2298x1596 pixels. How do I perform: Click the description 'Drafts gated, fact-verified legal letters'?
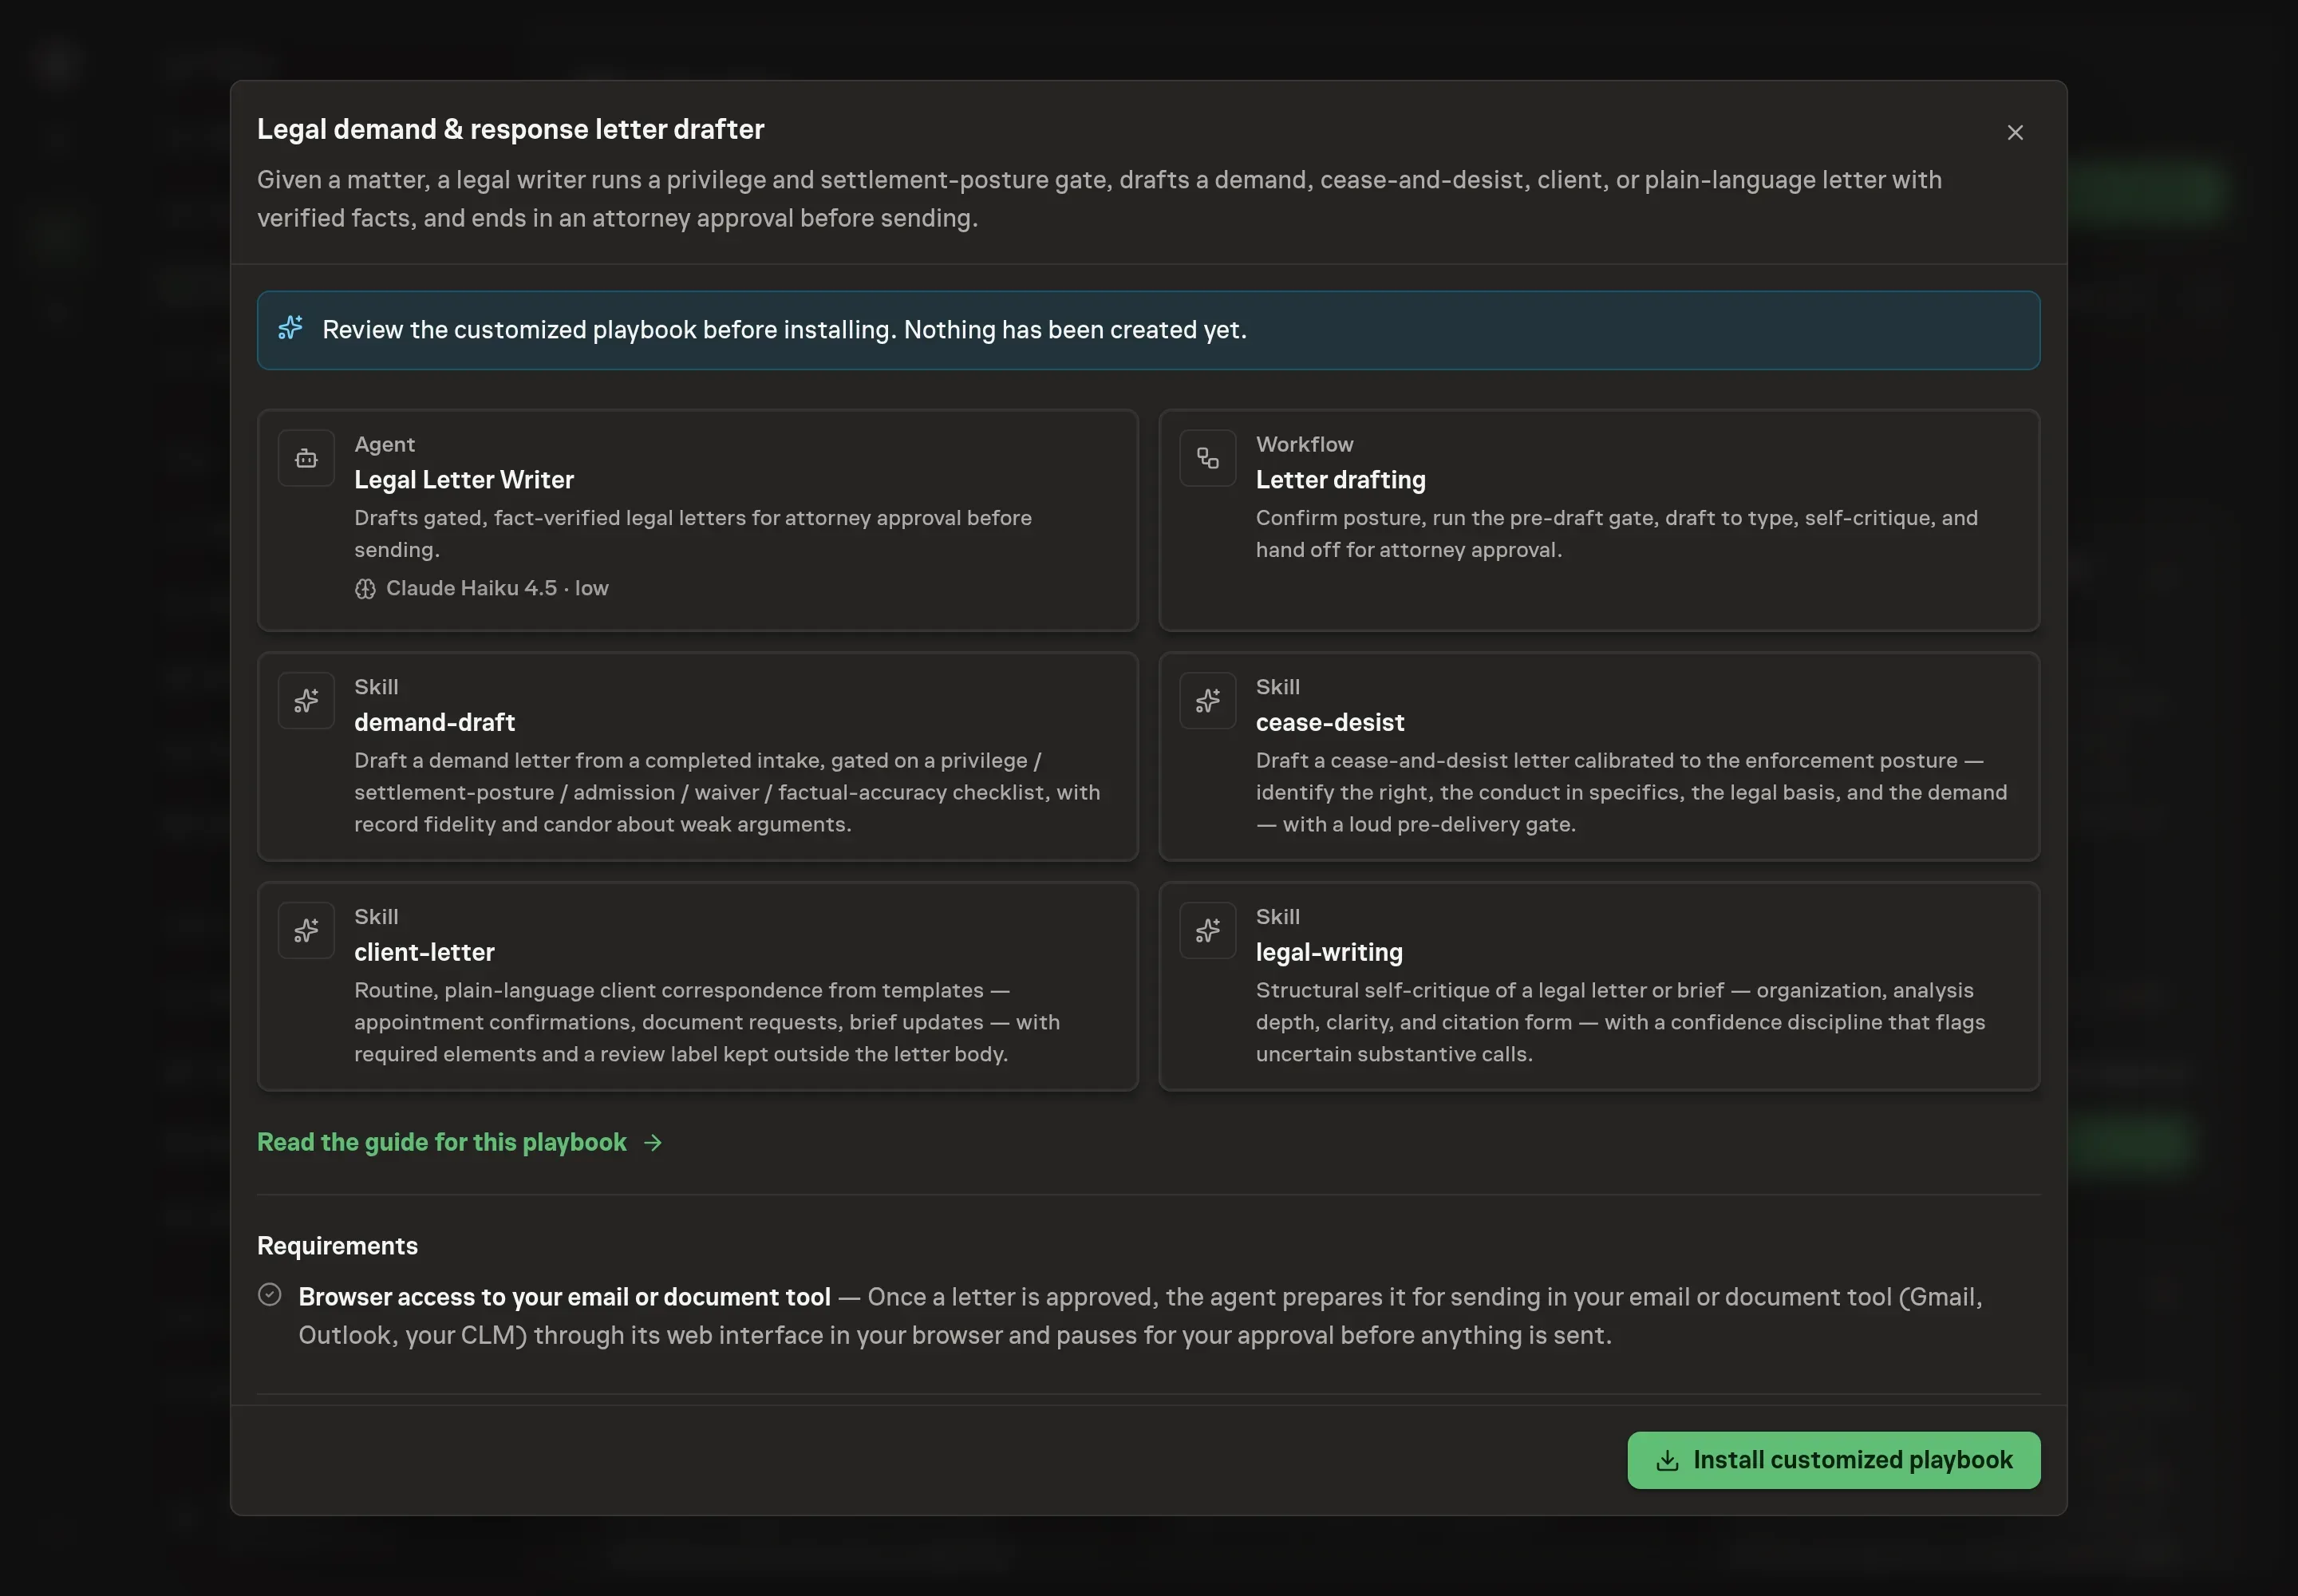point(693,533)
